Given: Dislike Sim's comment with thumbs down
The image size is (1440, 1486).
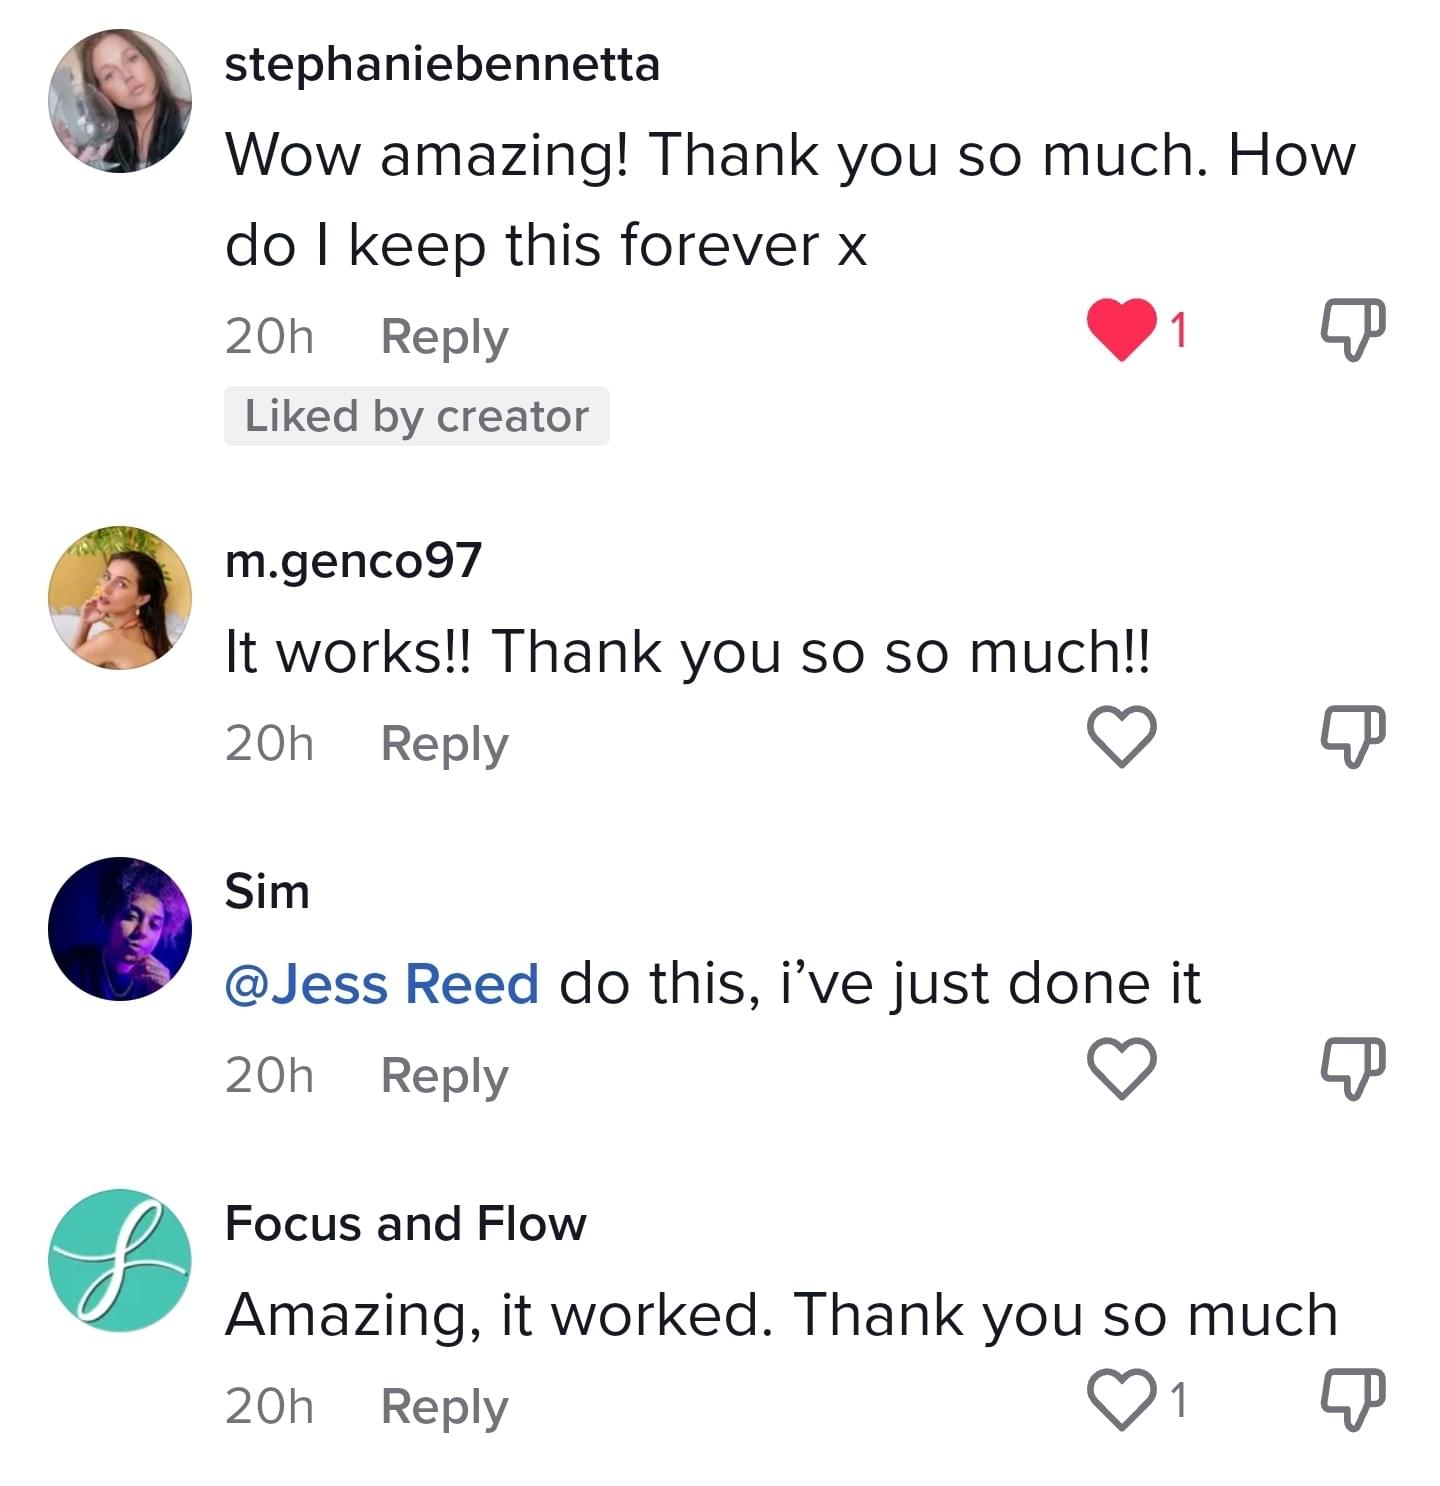Looking at the screenshot, I should pos(1353,1069).
